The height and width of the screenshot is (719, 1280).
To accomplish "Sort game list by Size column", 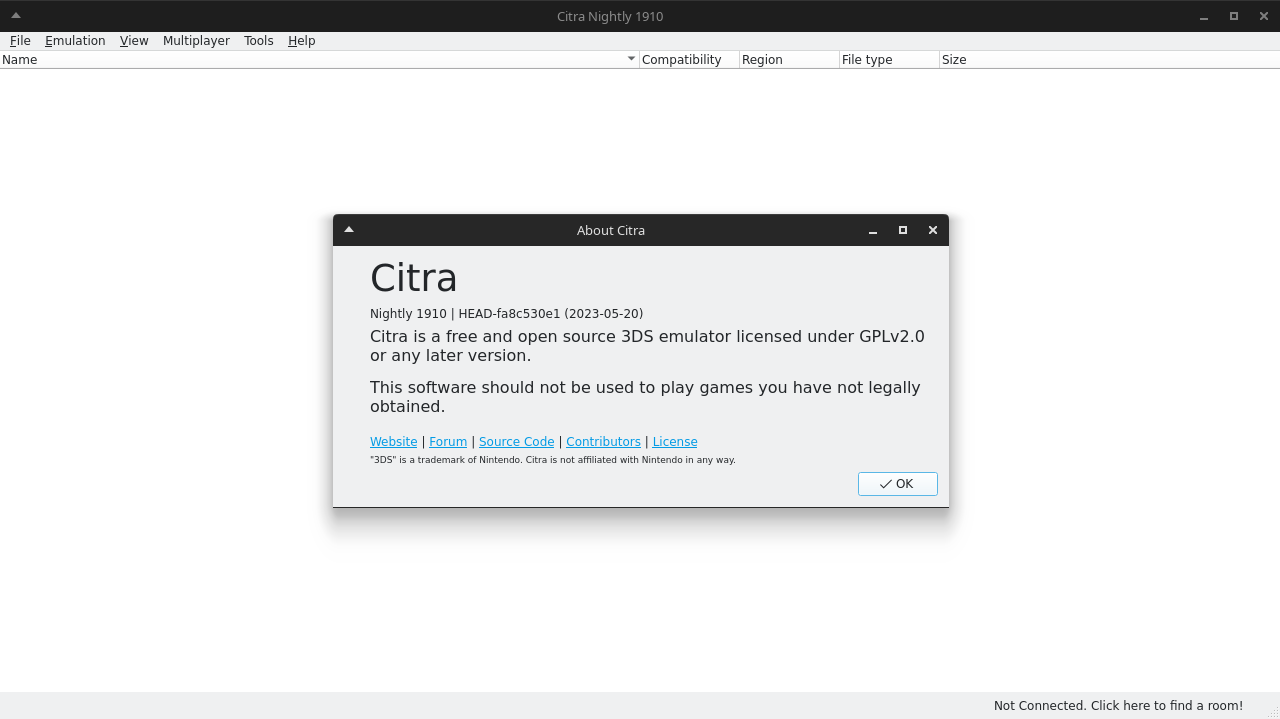I will 1109,60.
